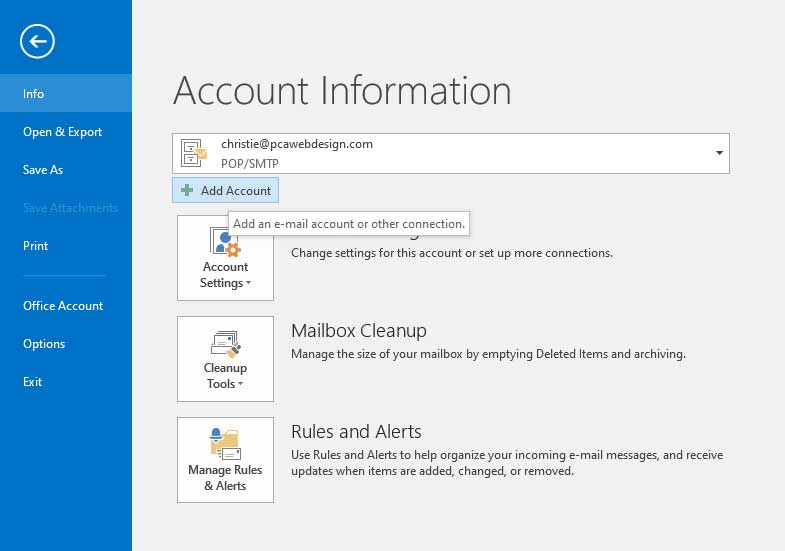The image size is (785, 551).
Task: Click the Account Settings person-gear icon
Action: click(225, 242)
